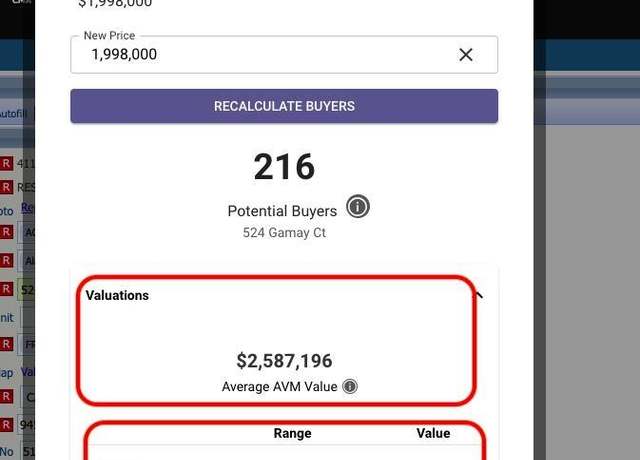Open the underlined Re link near photo

pos(27,208)
